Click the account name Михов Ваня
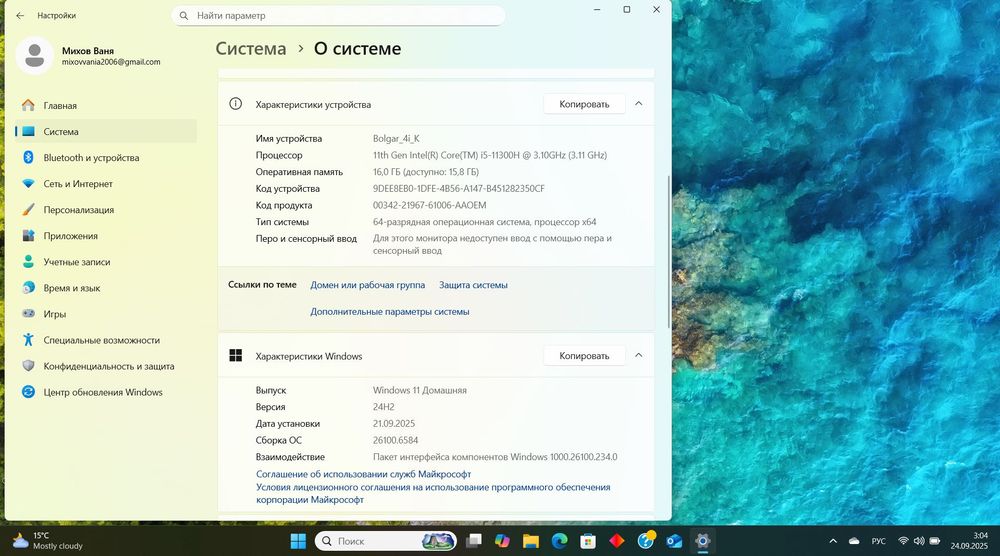 click(x=88, y=50)
